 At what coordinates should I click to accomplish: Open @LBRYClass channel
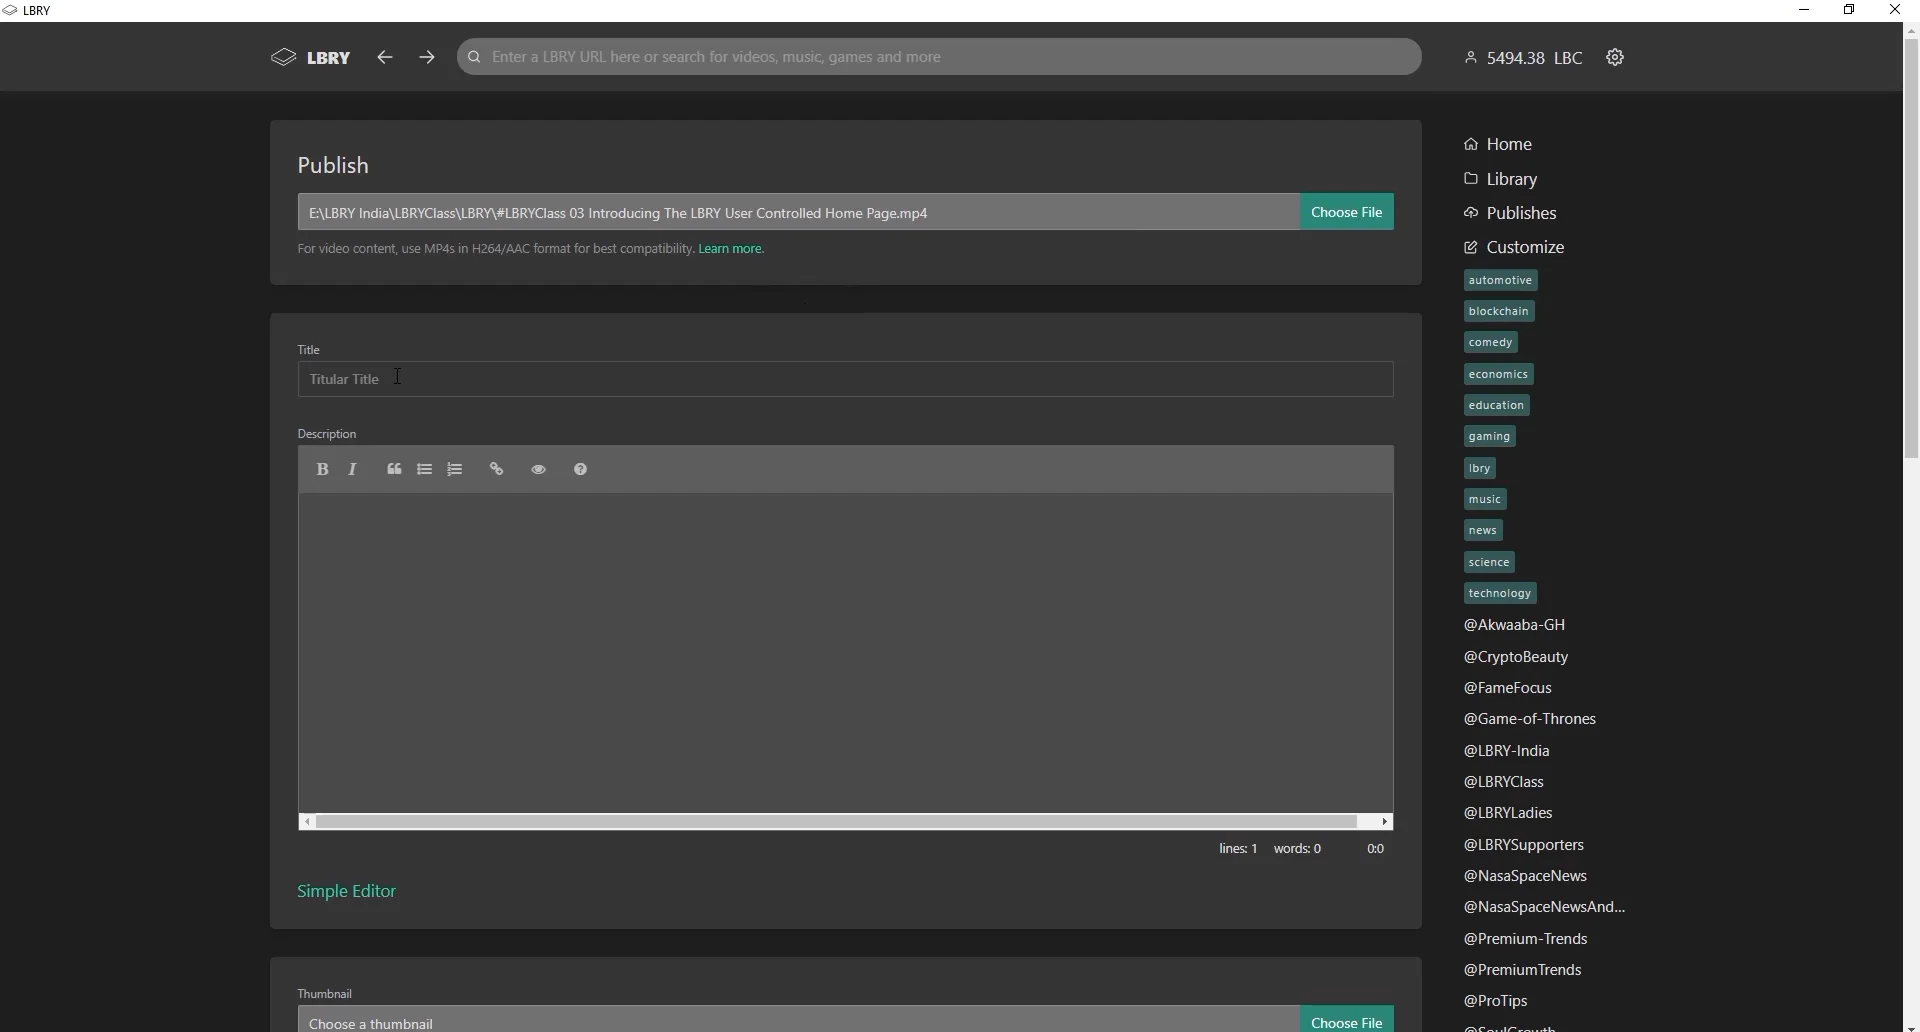(x=1503, y=782)
